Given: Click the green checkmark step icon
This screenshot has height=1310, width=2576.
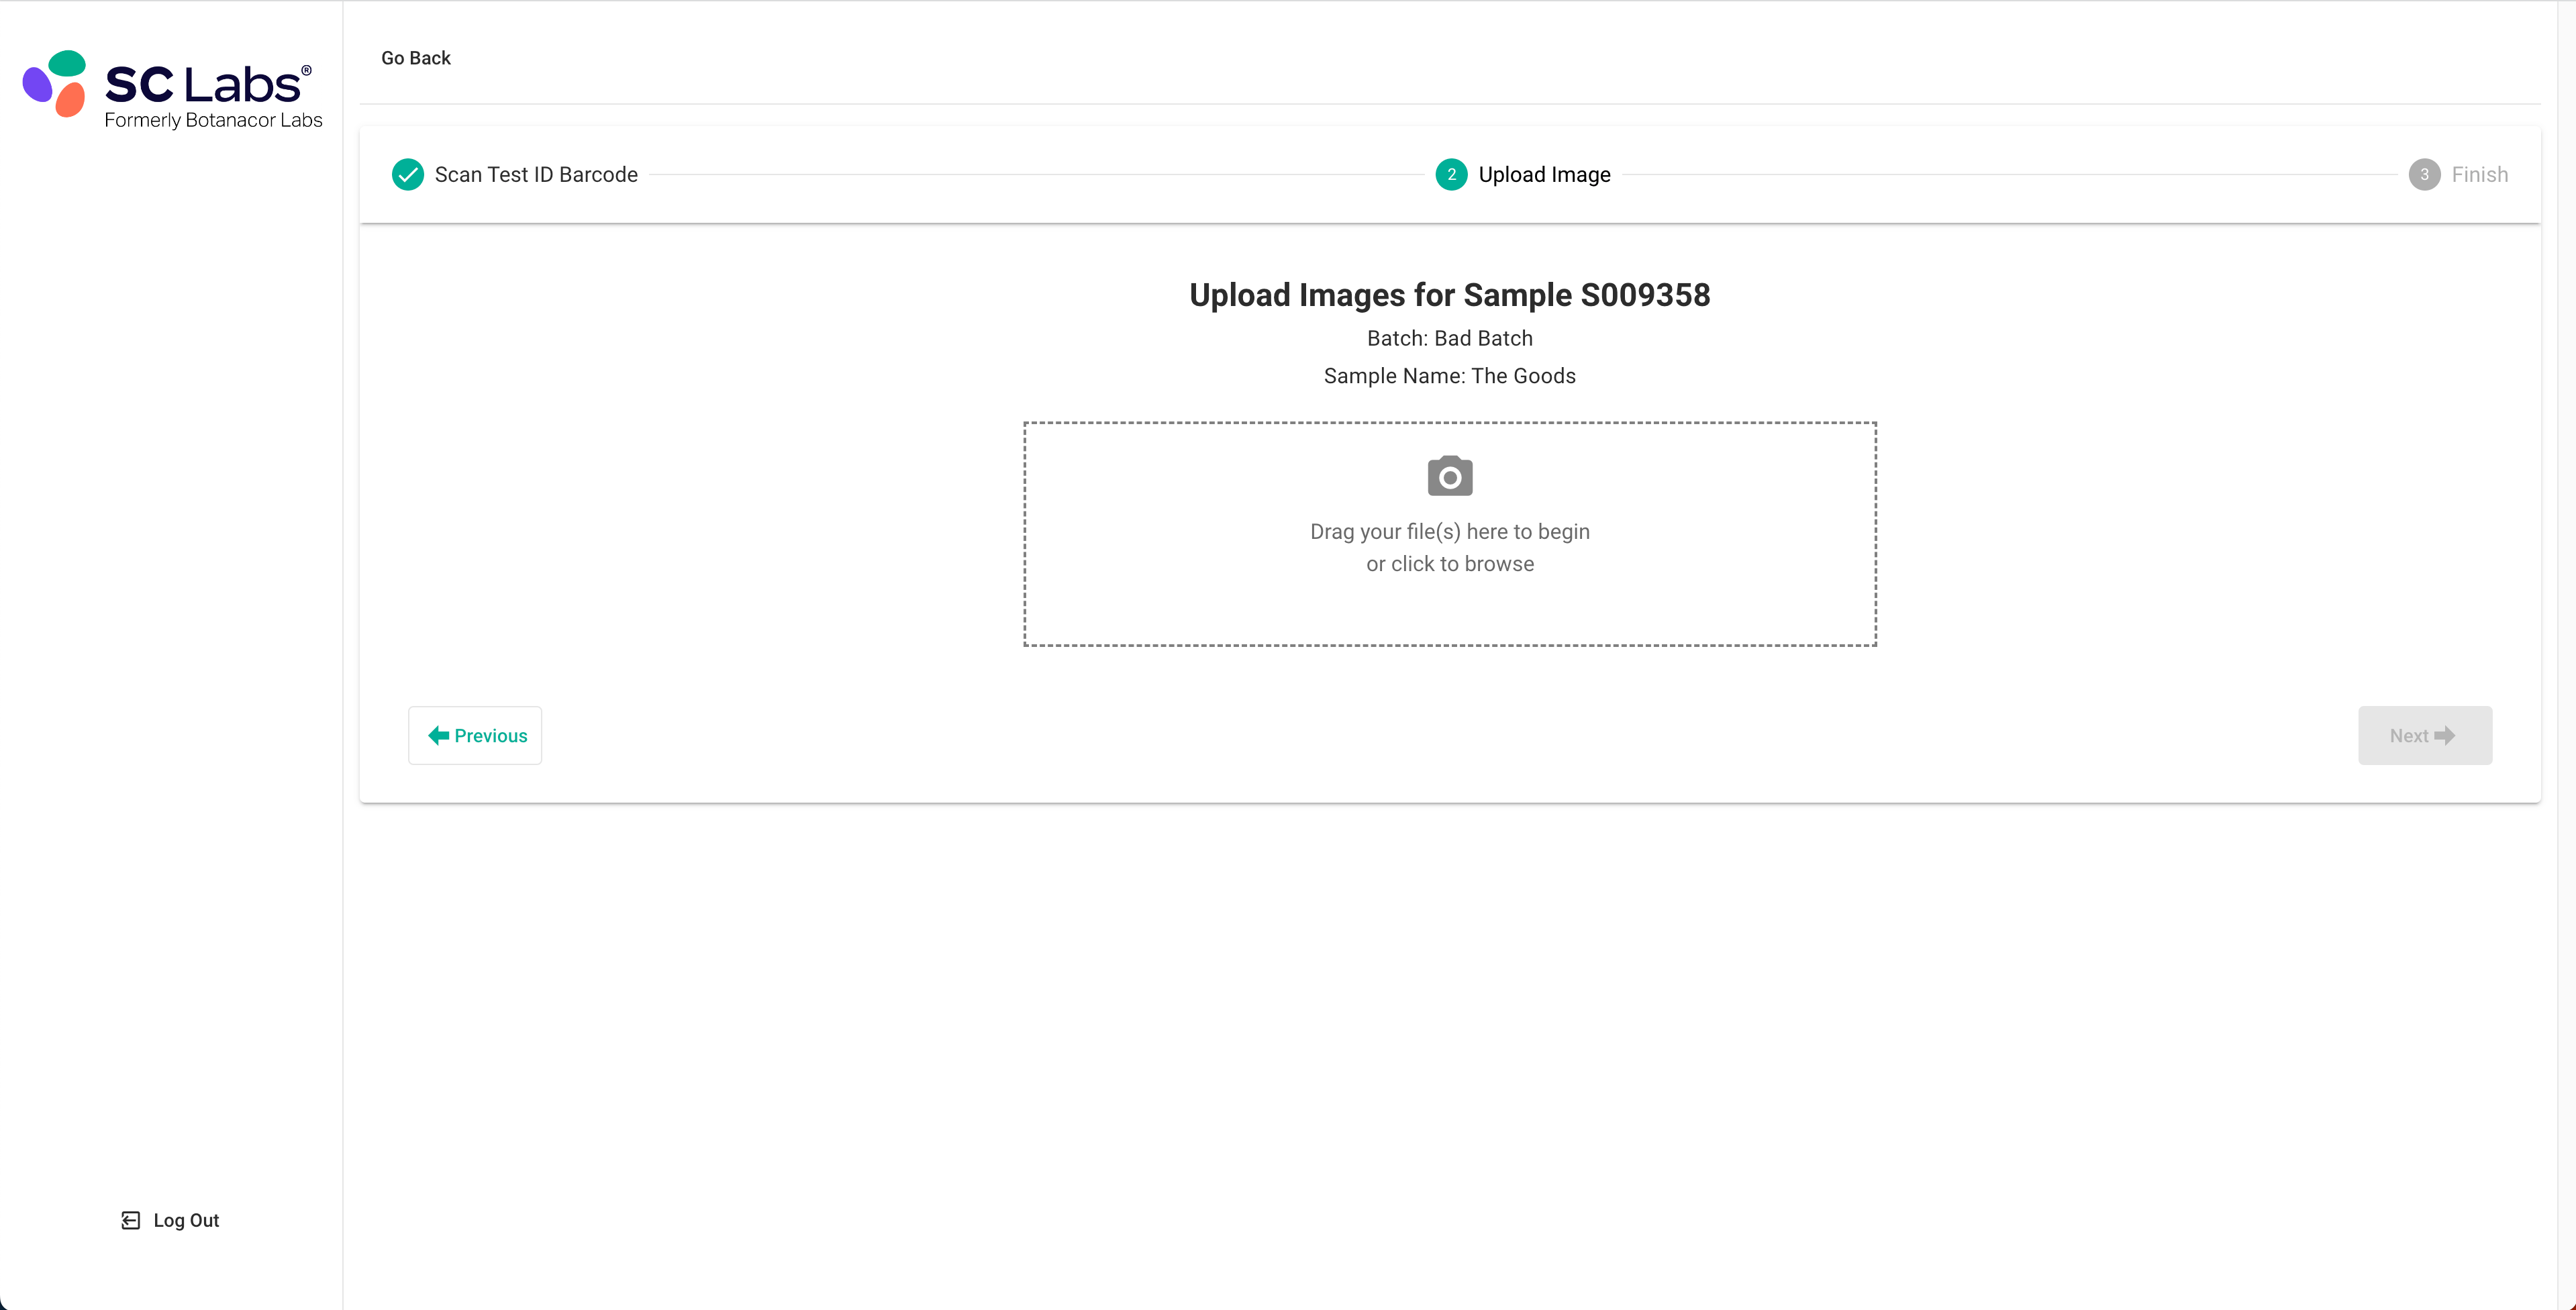Looking at the screenshot, I should click(407, 175).
